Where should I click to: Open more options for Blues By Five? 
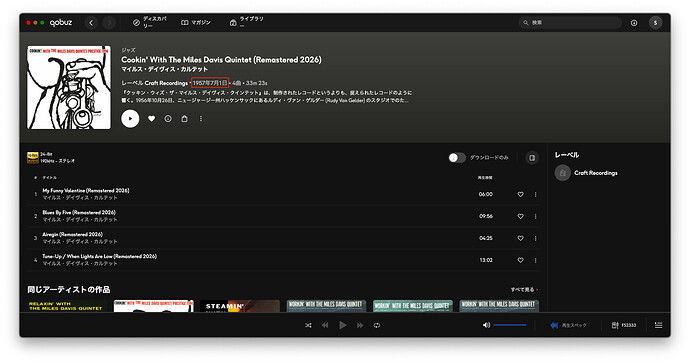(x=536, y=216)
